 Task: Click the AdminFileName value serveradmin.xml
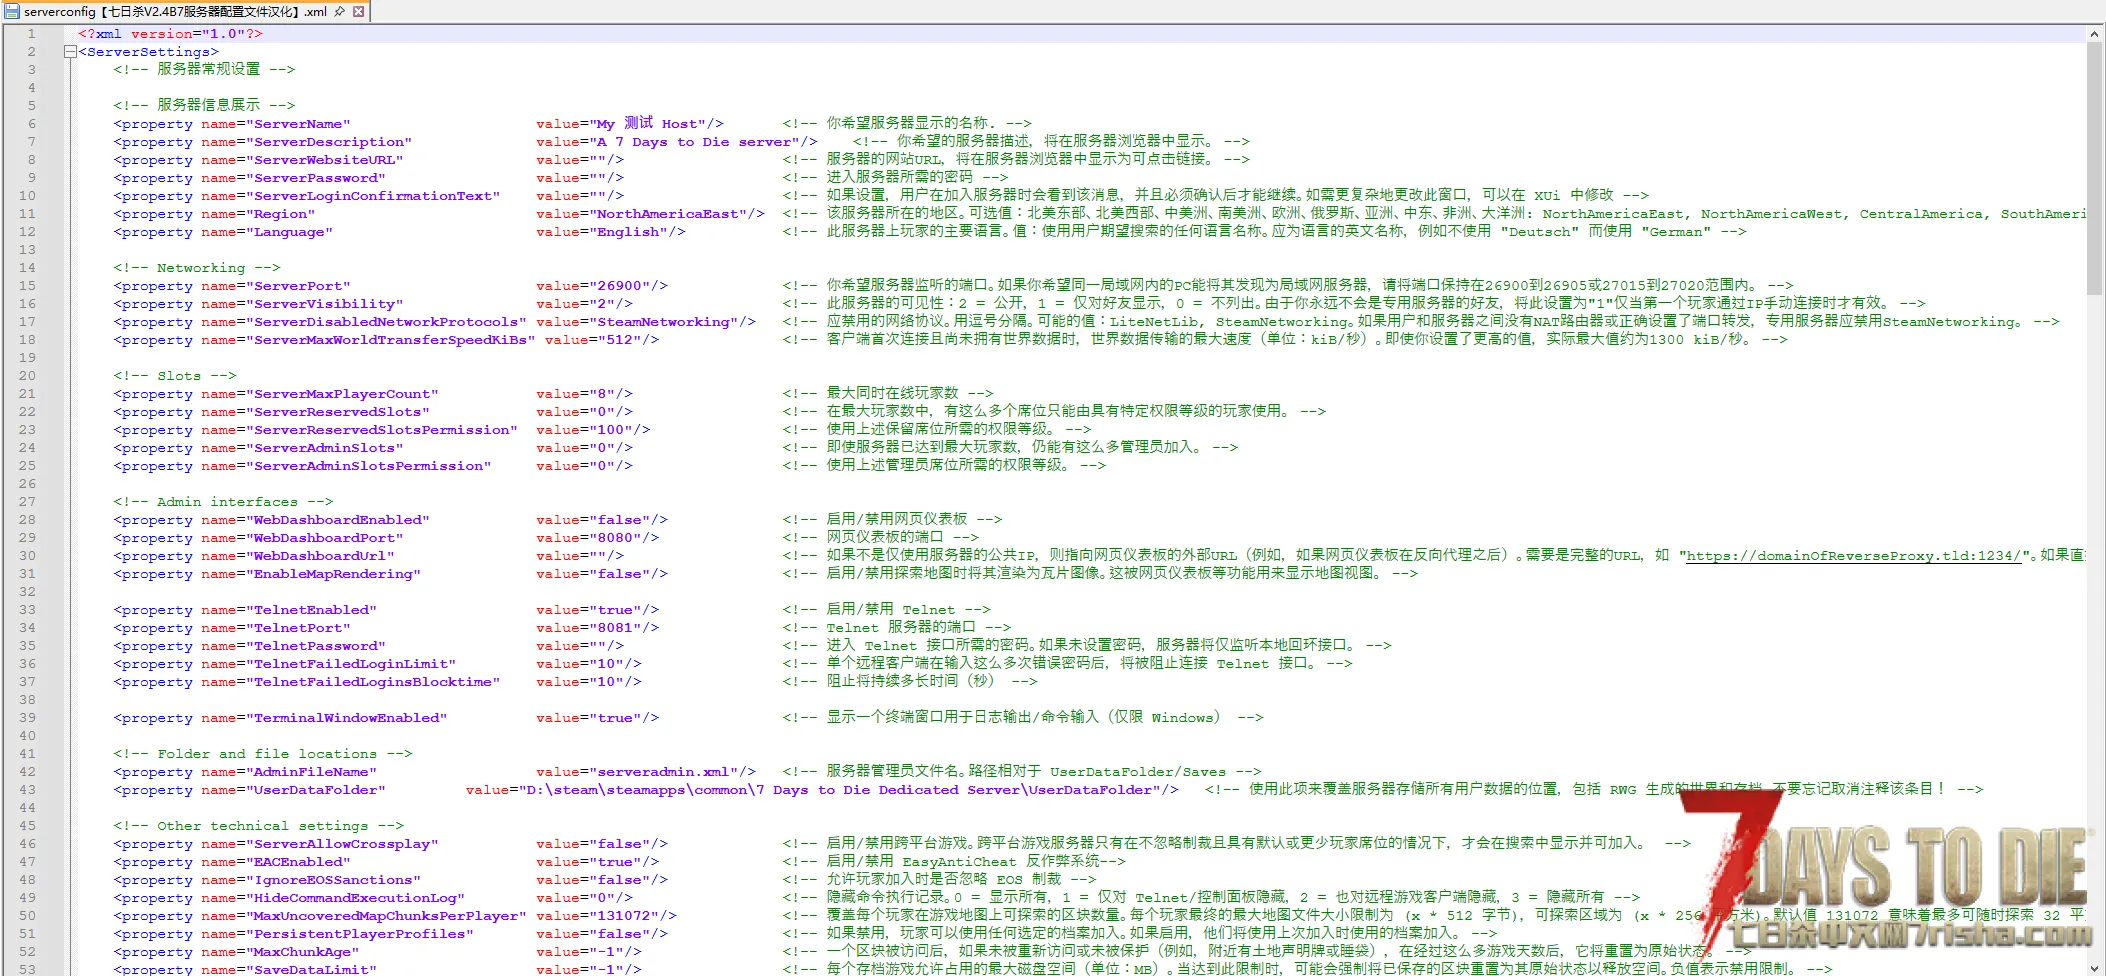click(662, 772)
